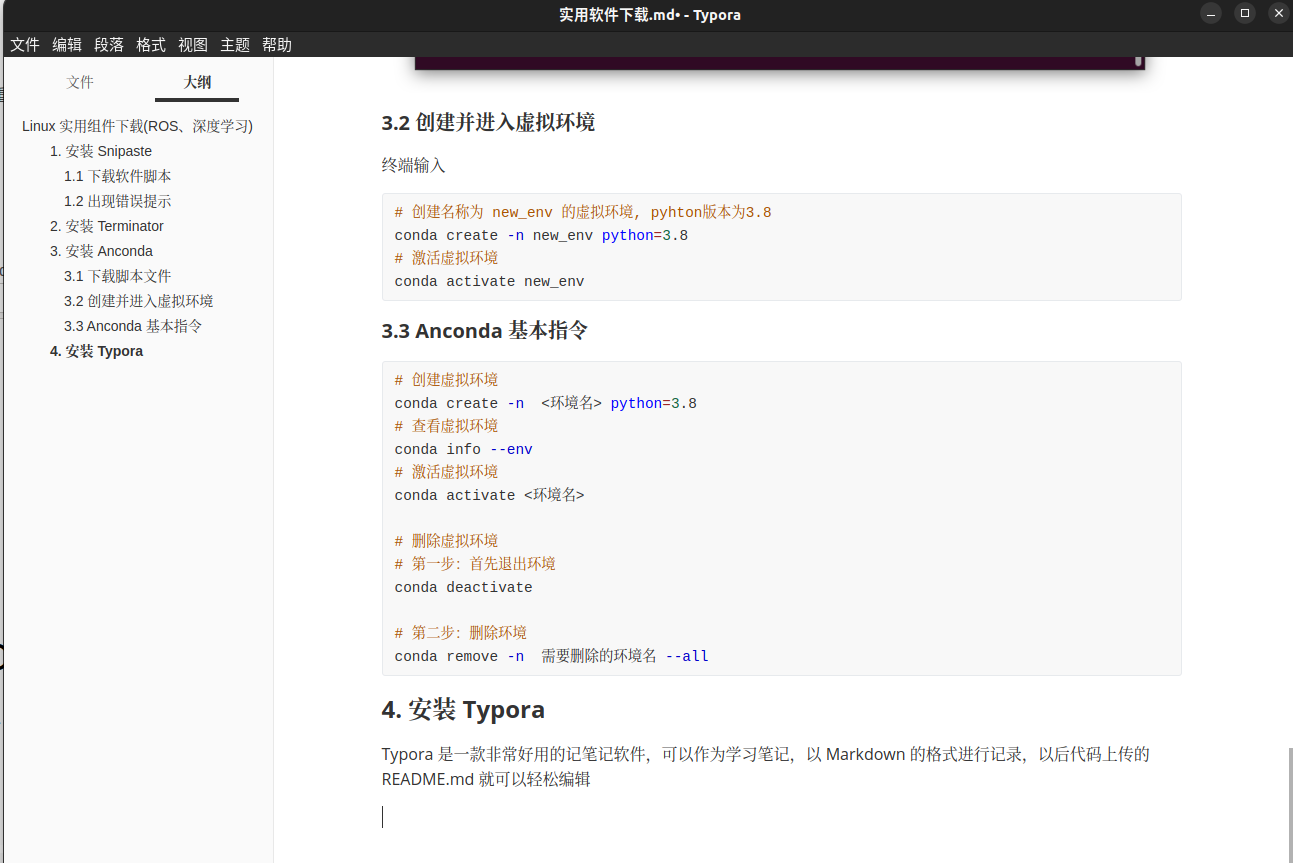
Task: Maximize the Typora window
Action: point(1244,14)
